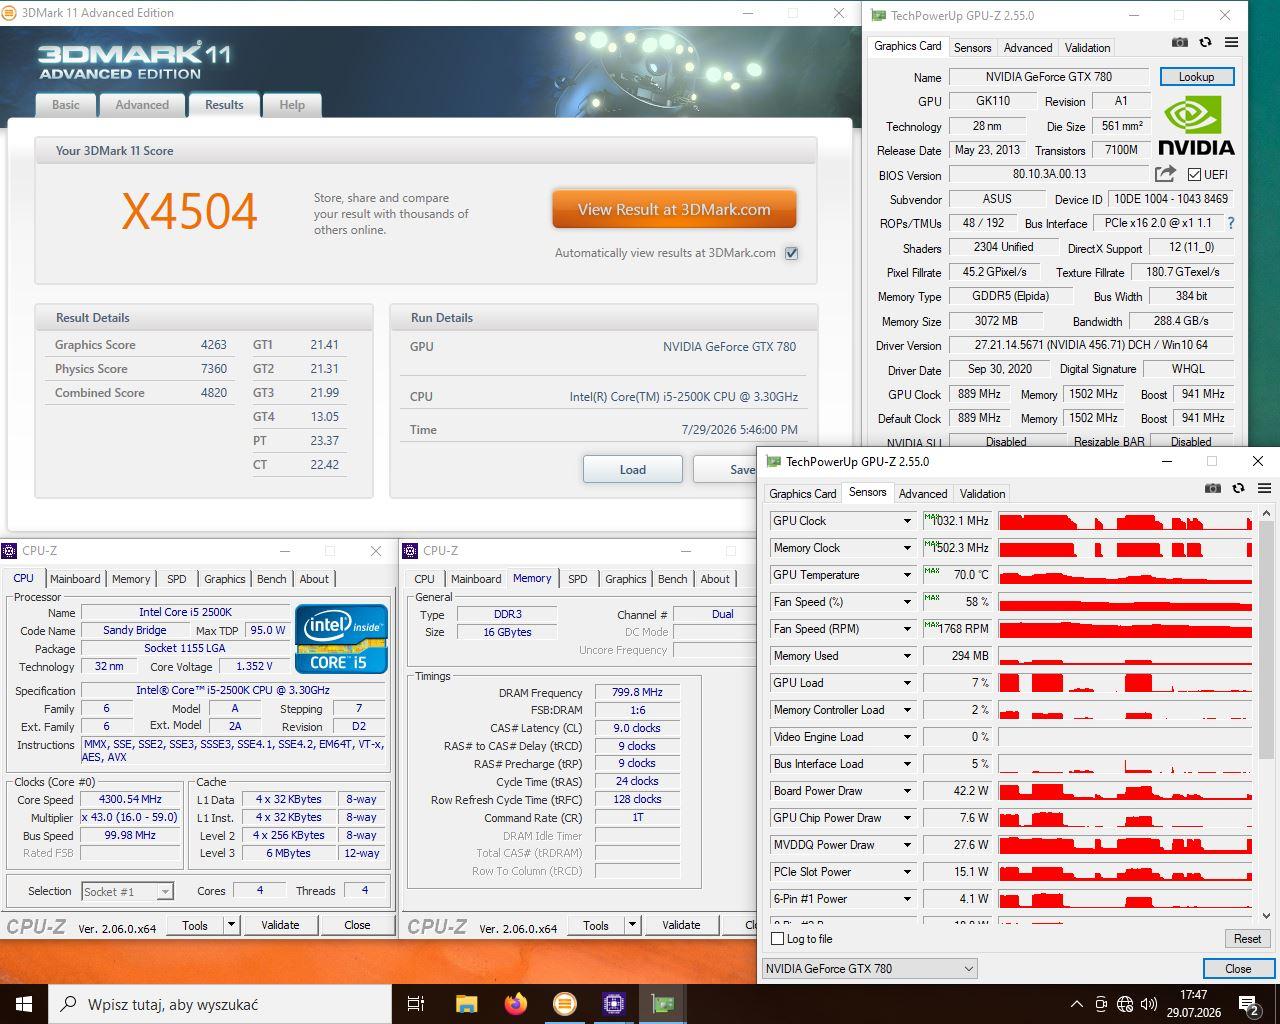Click the X4504 score text

[x=190, y=211]
